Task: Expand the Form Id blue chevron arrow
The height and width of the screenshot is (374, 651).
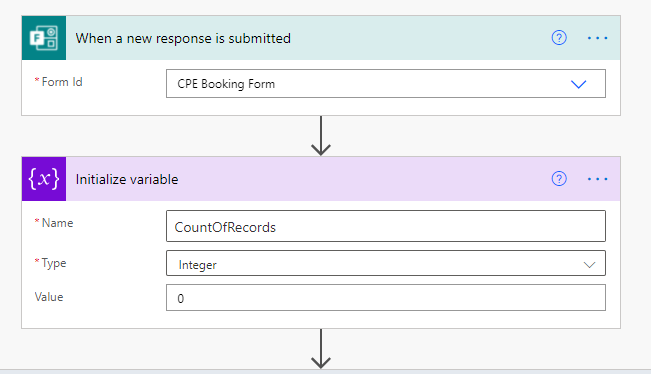Action: pyautogui.click(x=578, y=84)
